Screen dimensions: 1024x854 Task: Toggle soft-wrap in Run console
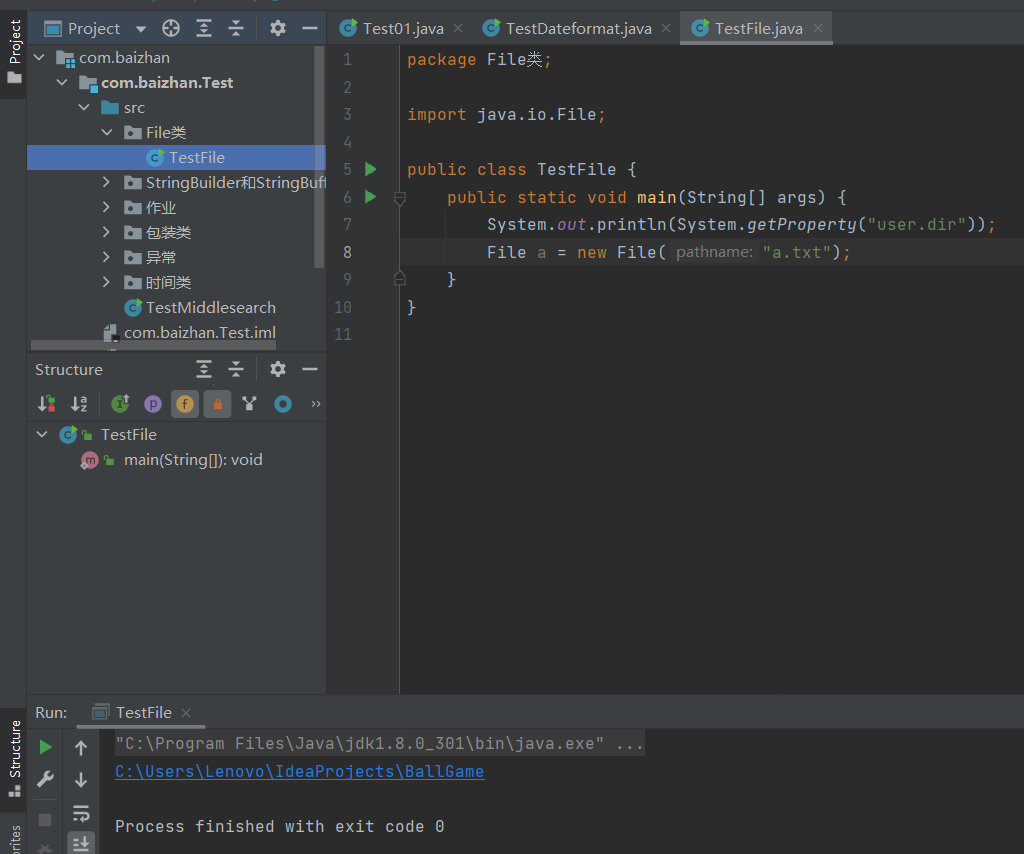81,814
